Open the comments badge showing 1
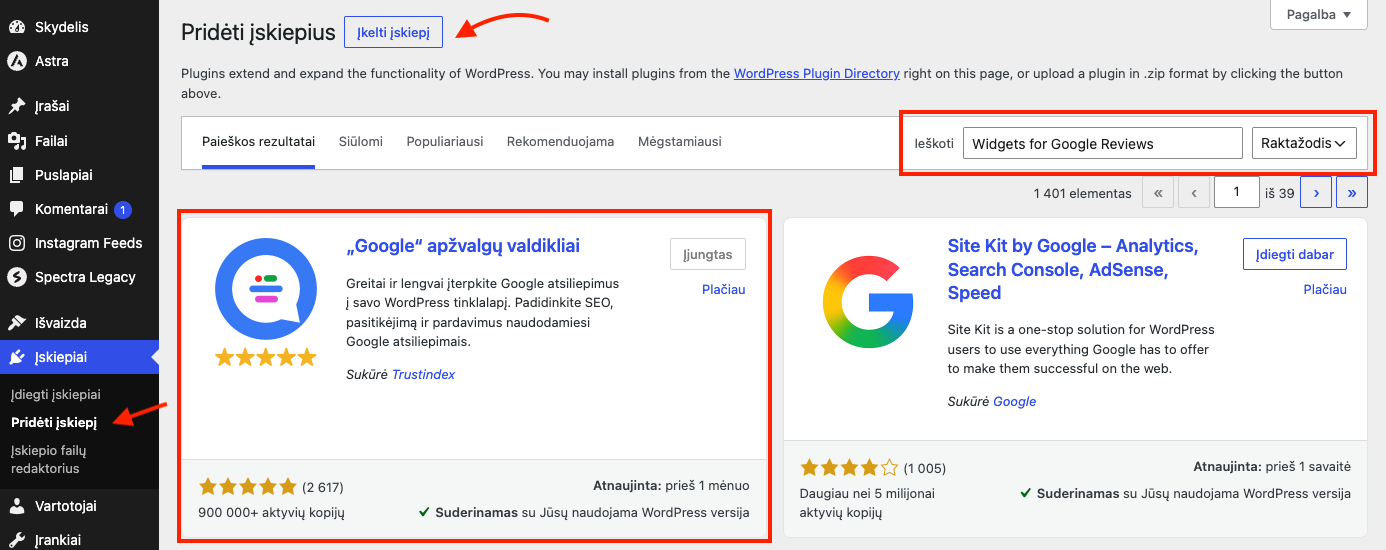The width and height of the screenshot is (1386, 550). pyautogui.click(x=123, y=210)
